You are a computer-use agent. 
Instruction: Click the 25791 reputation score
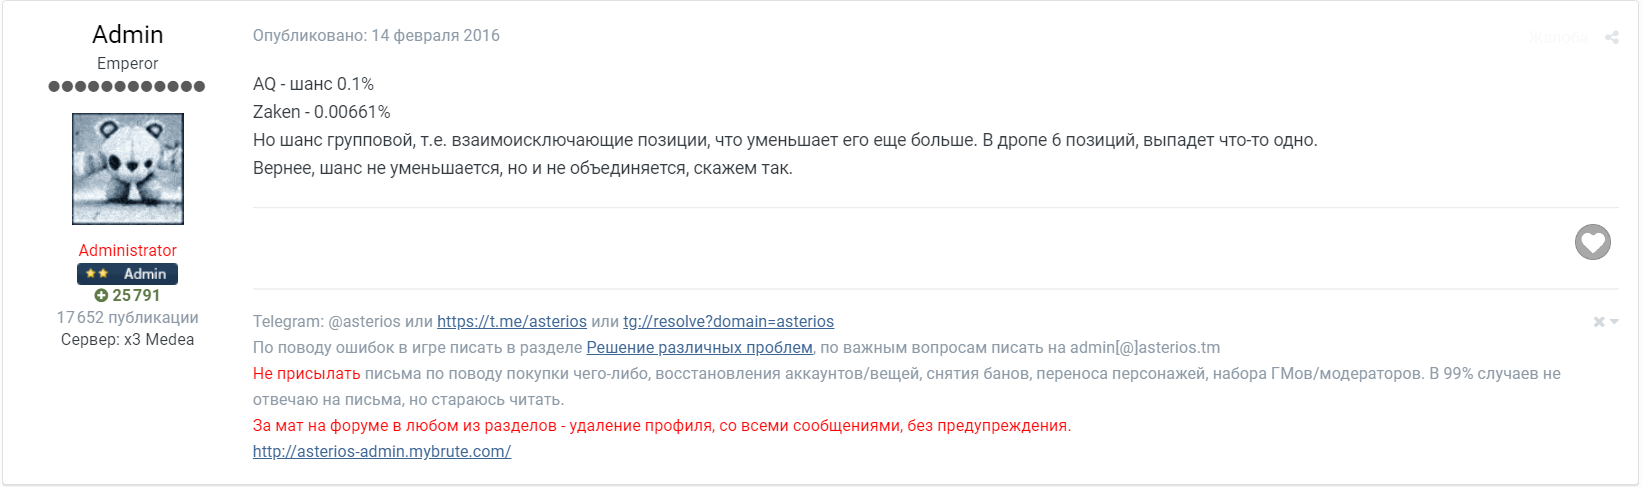coord(136,296)
